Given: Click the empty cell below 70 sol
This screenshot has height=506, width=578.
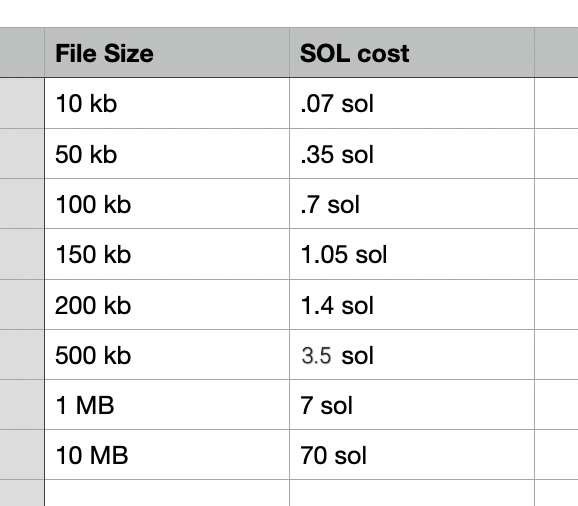Looking at the screenshot, I should pos(412,493).
